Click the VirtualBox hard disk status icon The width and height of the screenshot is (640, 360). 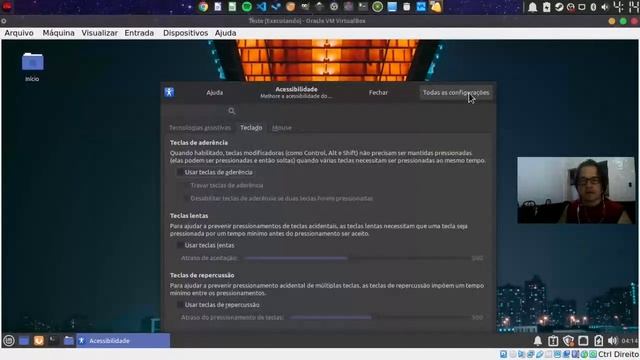503,354
